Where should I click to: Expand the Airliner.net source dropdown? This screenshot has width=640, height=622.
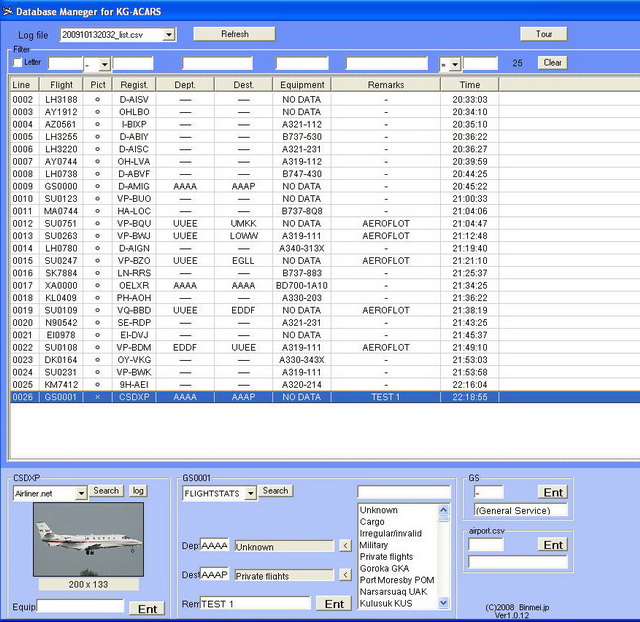click(x=81, y=493)
